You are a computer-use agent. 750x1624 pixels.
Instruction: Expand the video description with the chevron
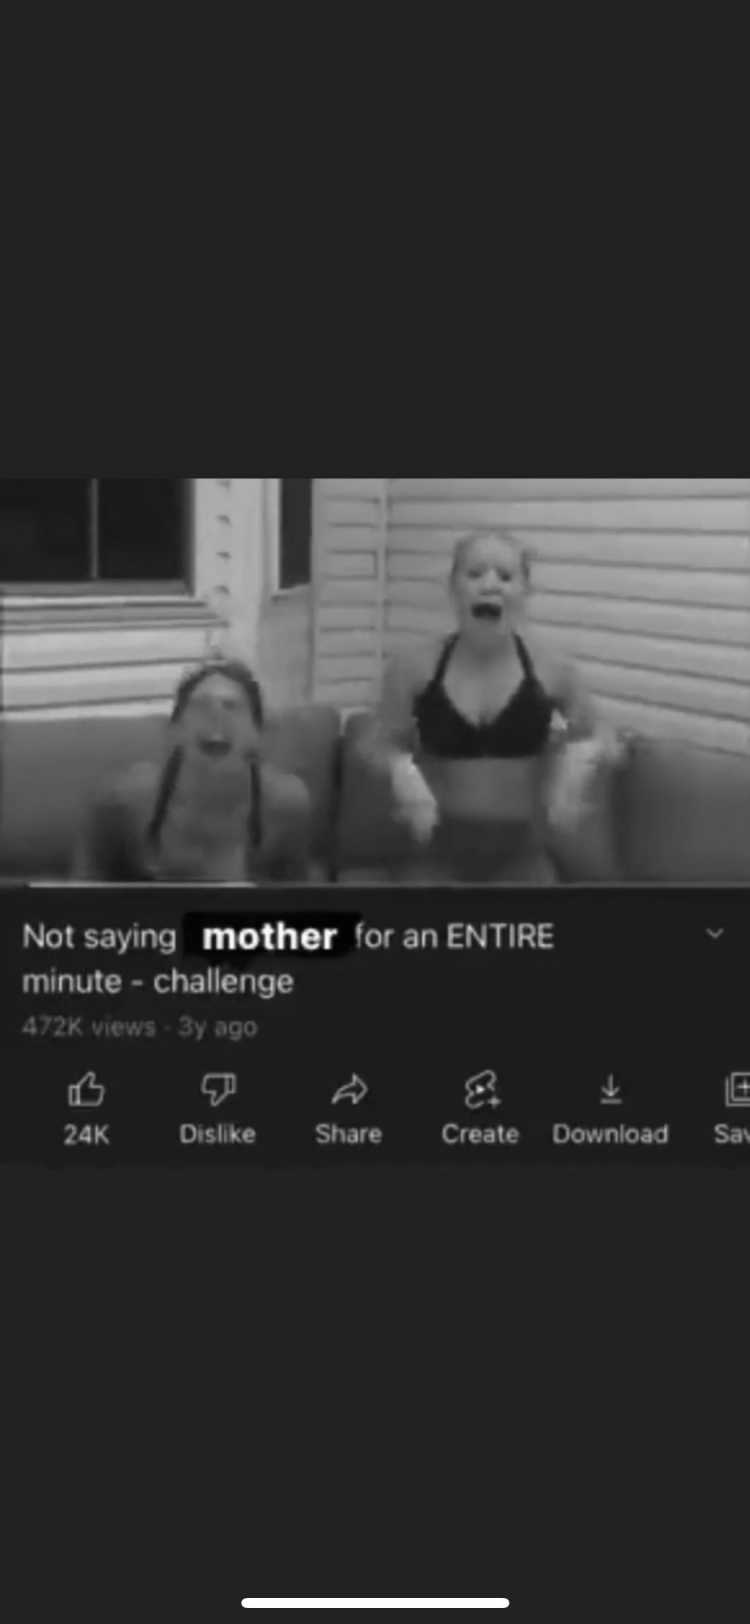click(x=714, y=934)
